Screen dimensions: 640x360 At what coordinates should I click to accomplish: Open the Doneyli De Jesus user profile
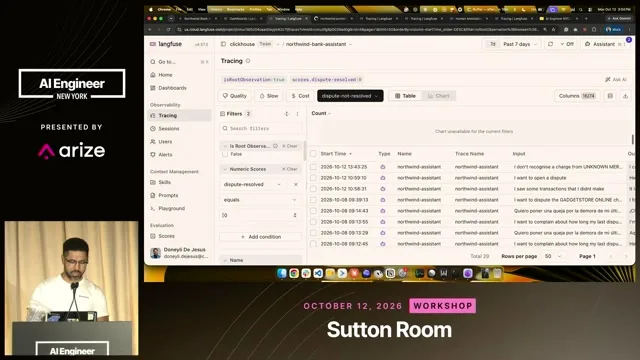(180, 253)
